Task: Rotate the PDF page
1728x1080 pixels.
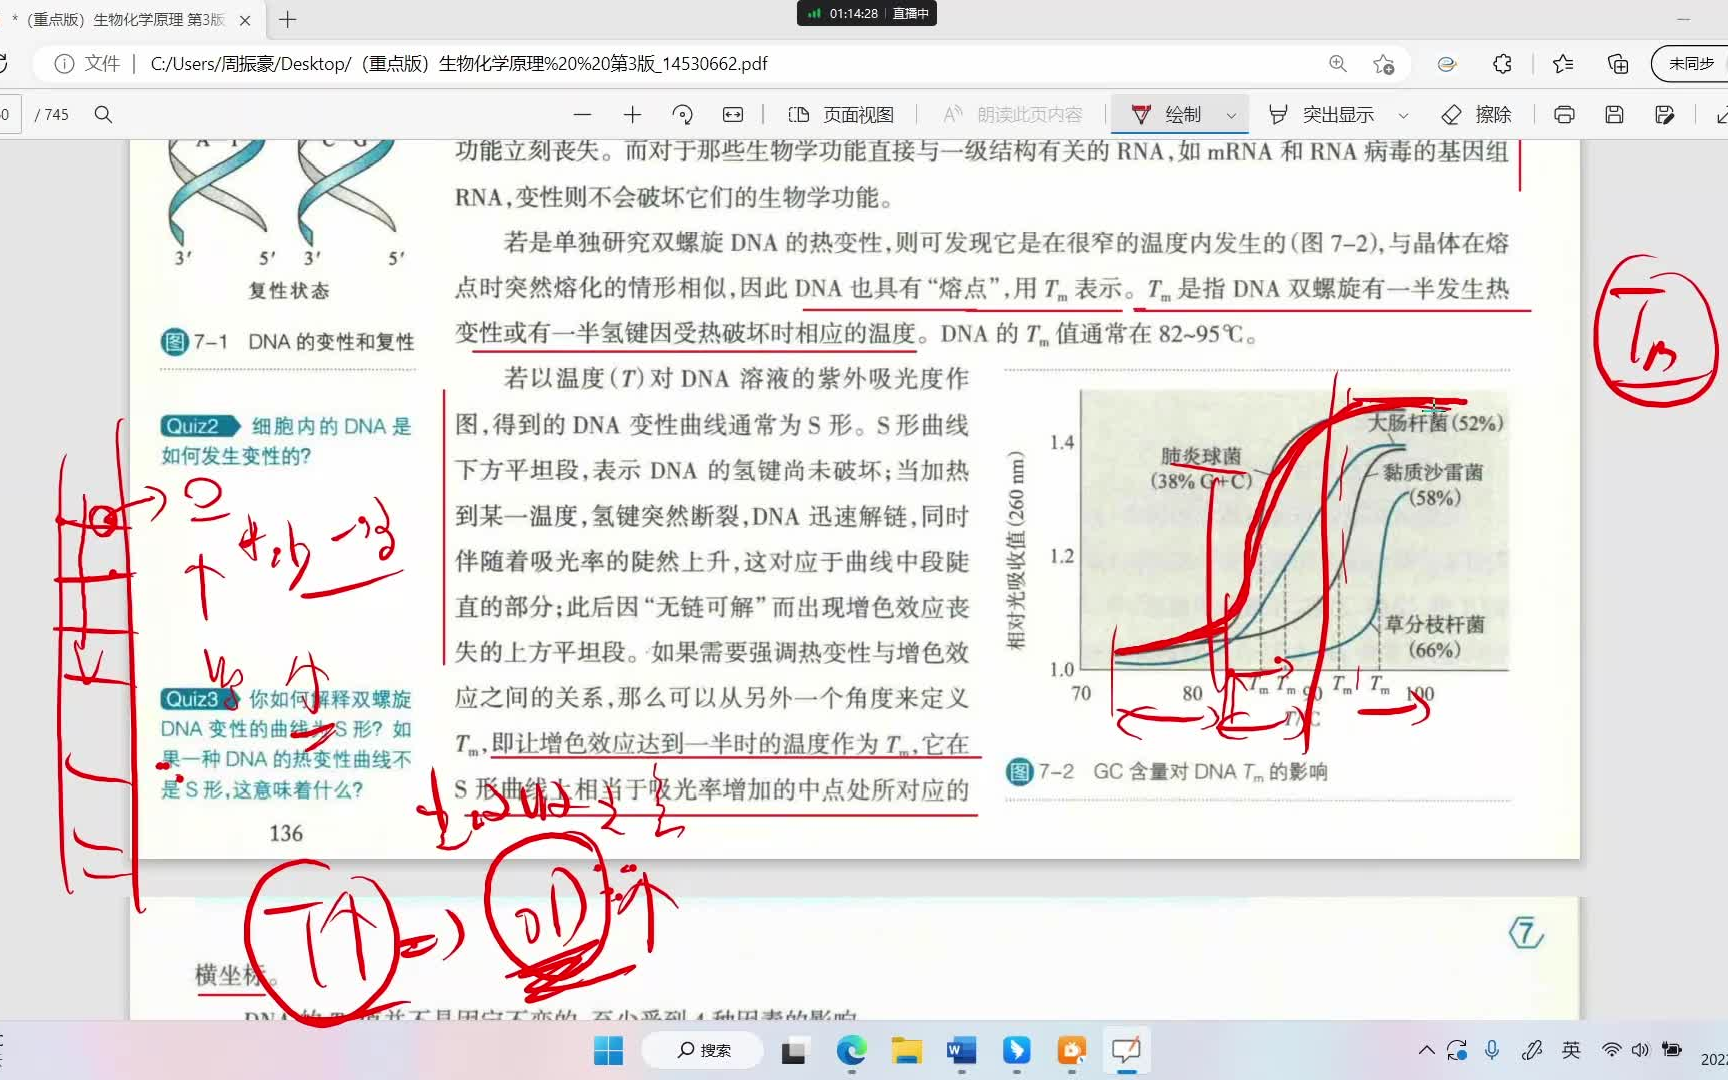Action: [683, 115]
